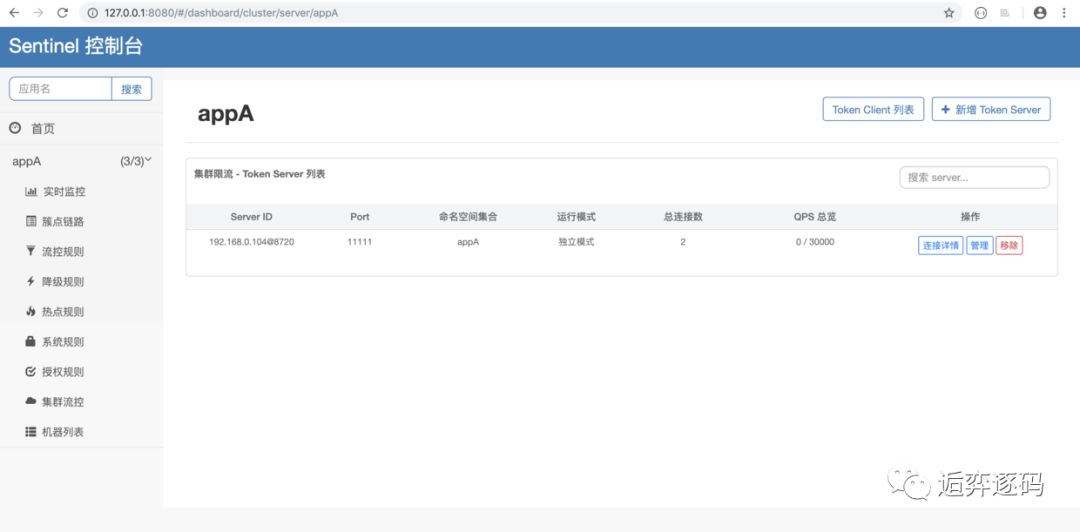Click the 总连接数 column header
Viewport: 1080px width, 532px height.
pos(683,216)
